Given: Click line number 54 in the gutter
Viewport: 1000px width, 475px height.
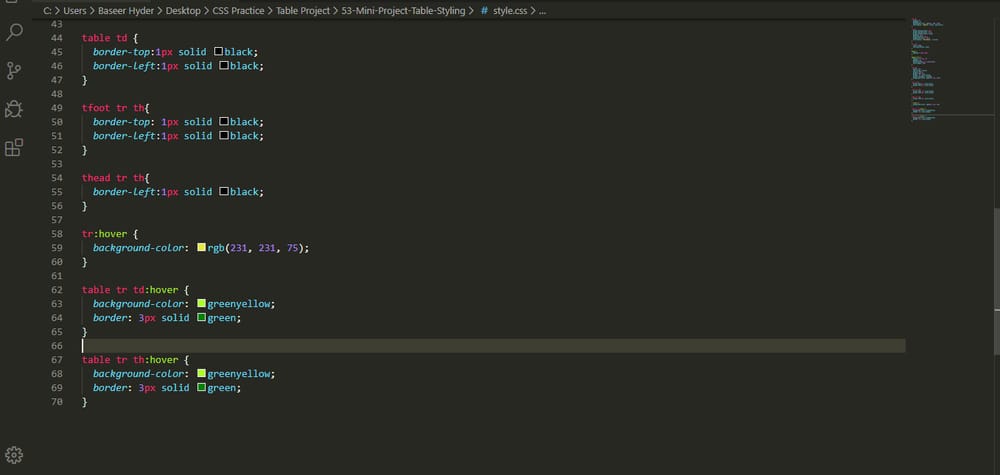Looking at the screenshot, I should click(x=57, y=177).
